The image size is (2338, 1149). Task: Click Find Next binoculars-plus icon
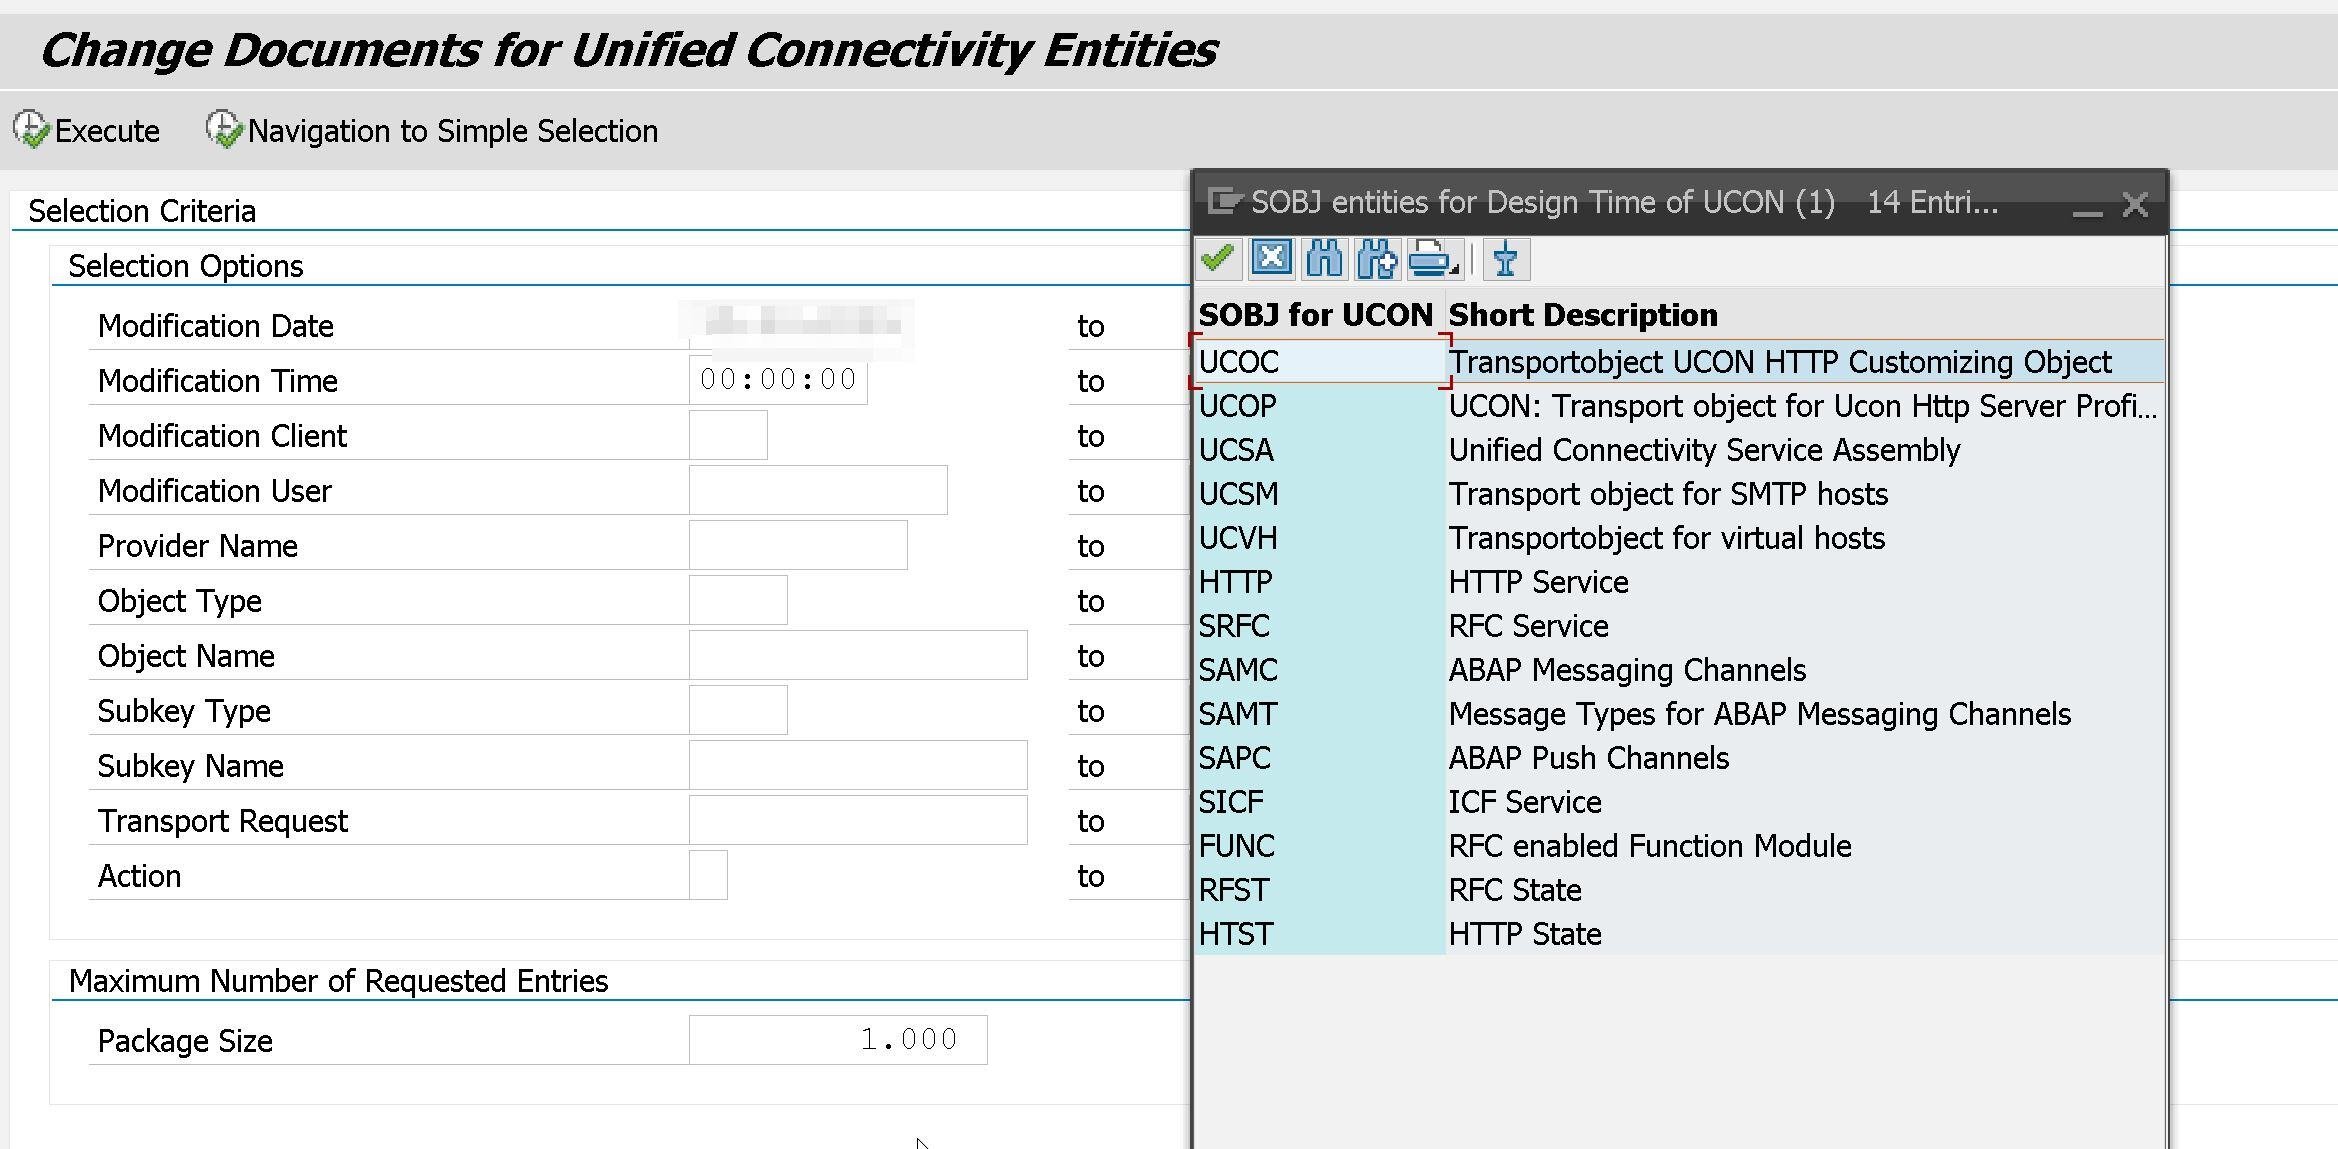(1377, 259)
